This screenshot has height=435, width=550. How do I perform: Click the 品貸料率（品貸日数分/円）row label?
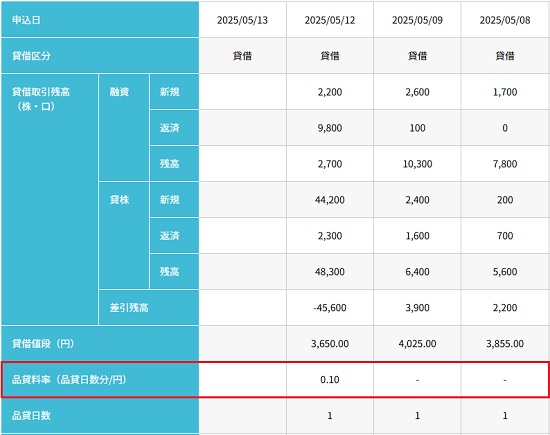click(x=100, y=380)
